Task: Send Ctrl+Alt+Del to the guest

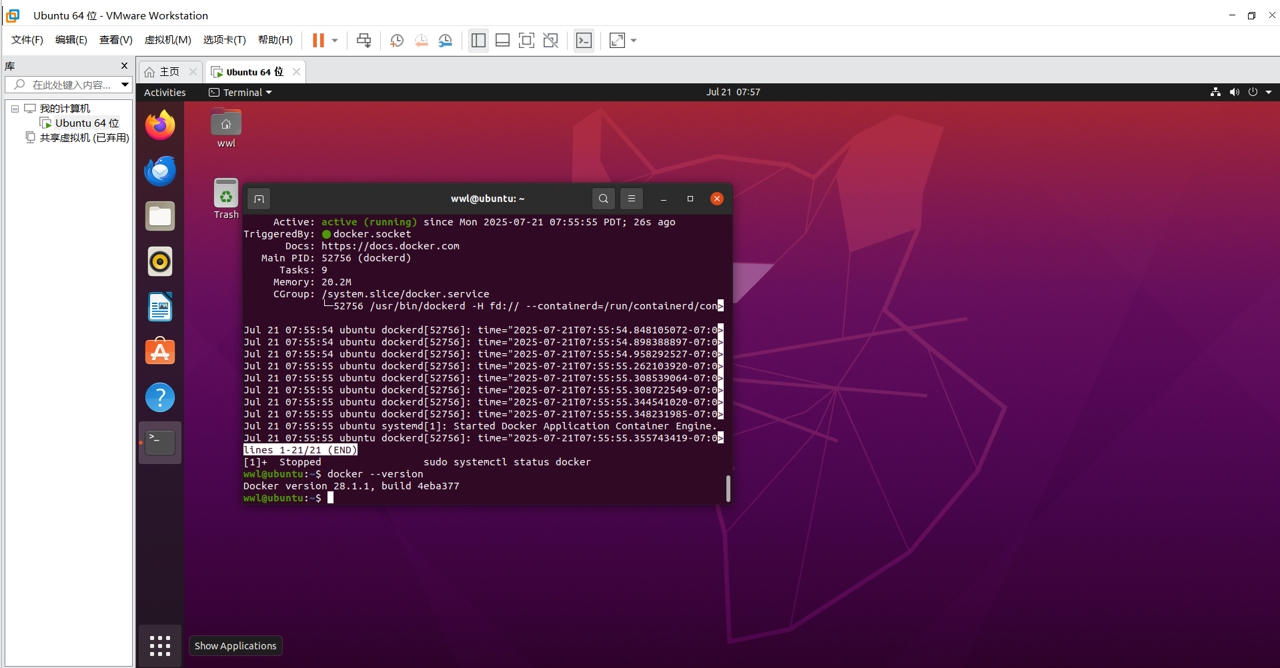Action: point(363,40)
